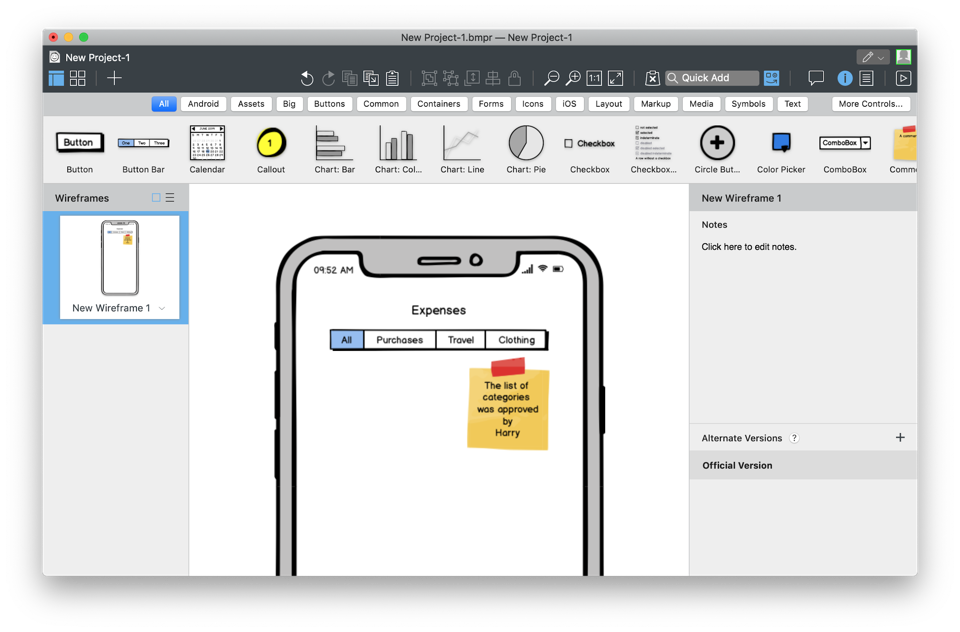Click the plus icon to add wireframe

(115, 78)
